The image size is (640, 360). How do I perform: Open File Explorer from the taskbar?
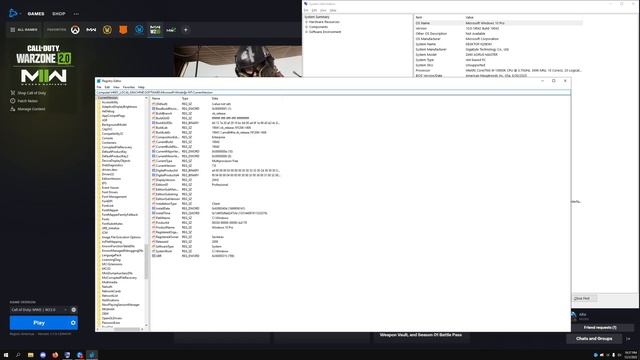(x=31, y=355)
